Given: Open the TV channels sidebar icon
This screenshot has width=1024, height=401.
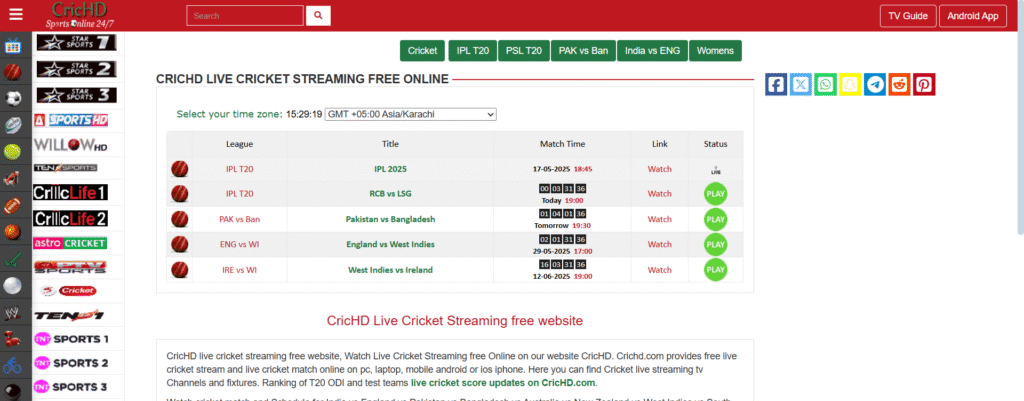Looking at the screenshot, I should (12, 46).
